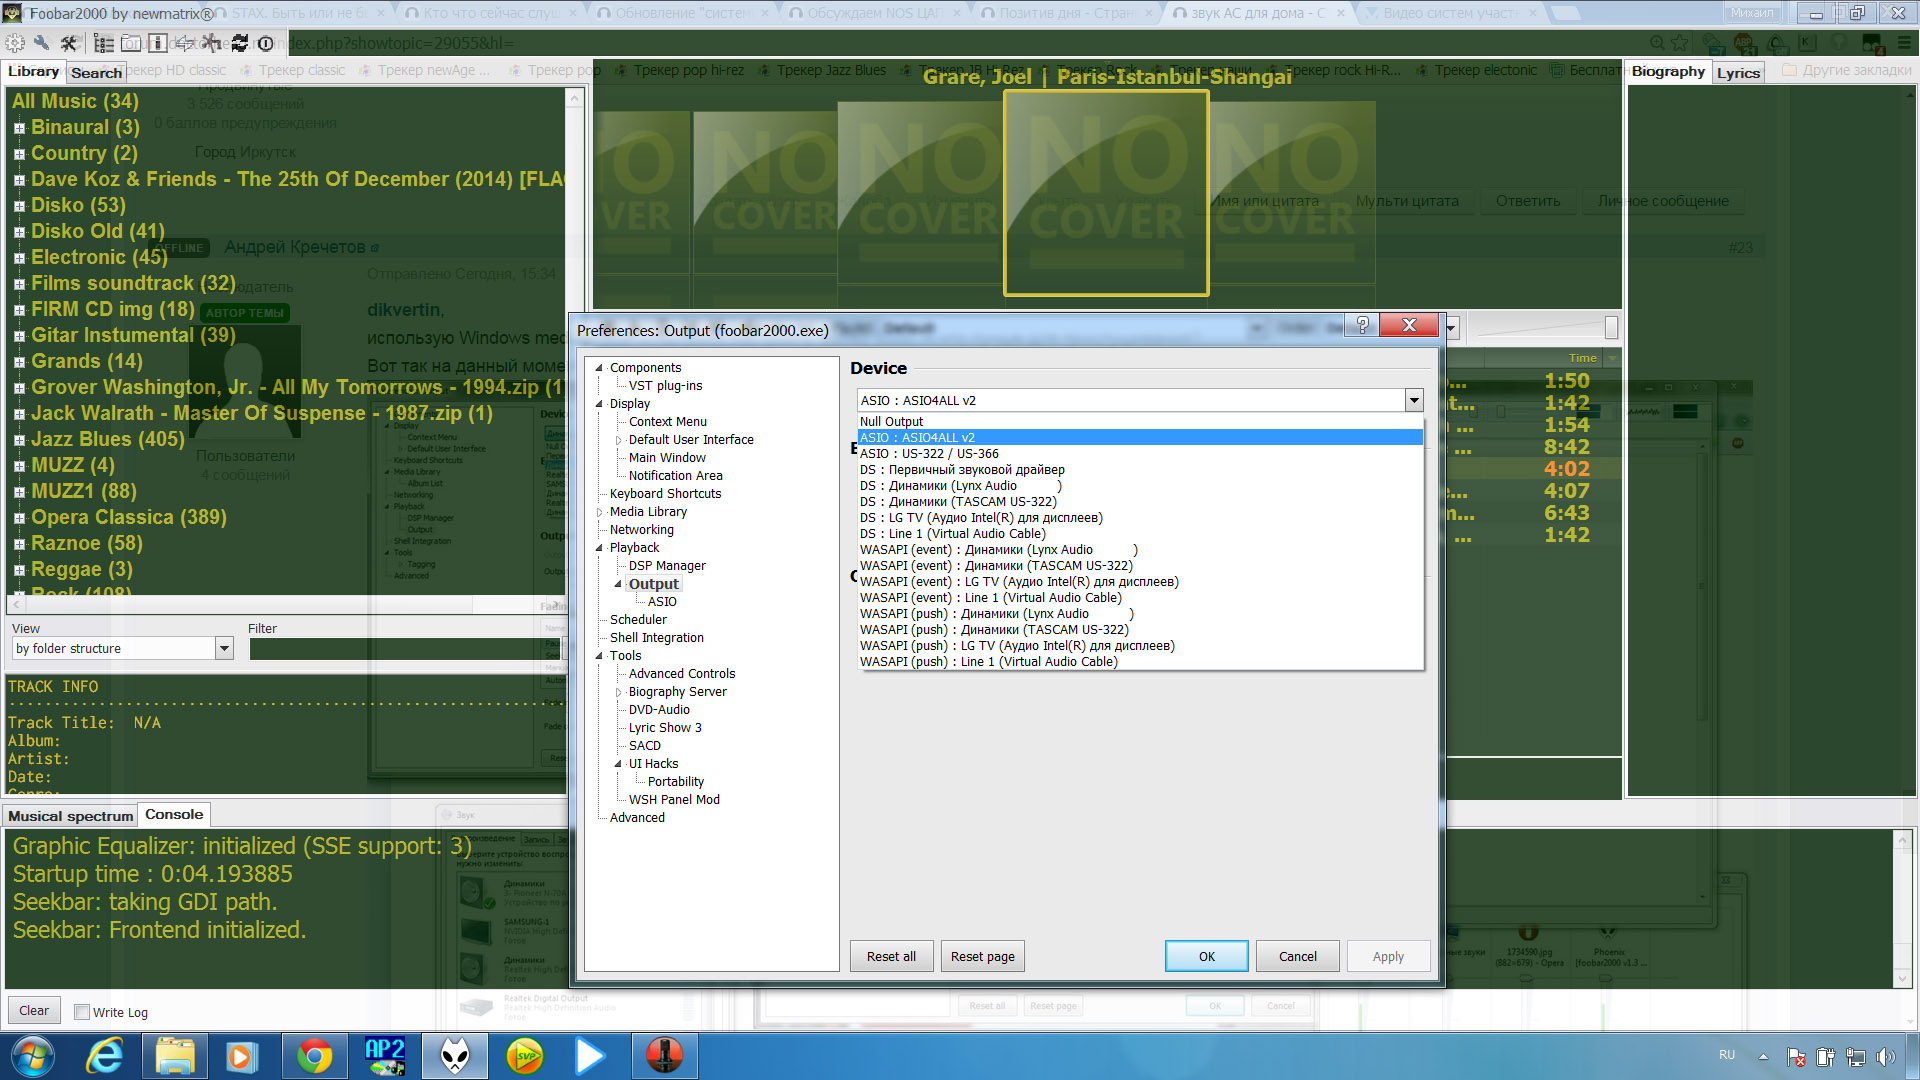Screen dimensions: 1920x1080
Task: Expand the Media Library preferences node
Action: point(599,512)
